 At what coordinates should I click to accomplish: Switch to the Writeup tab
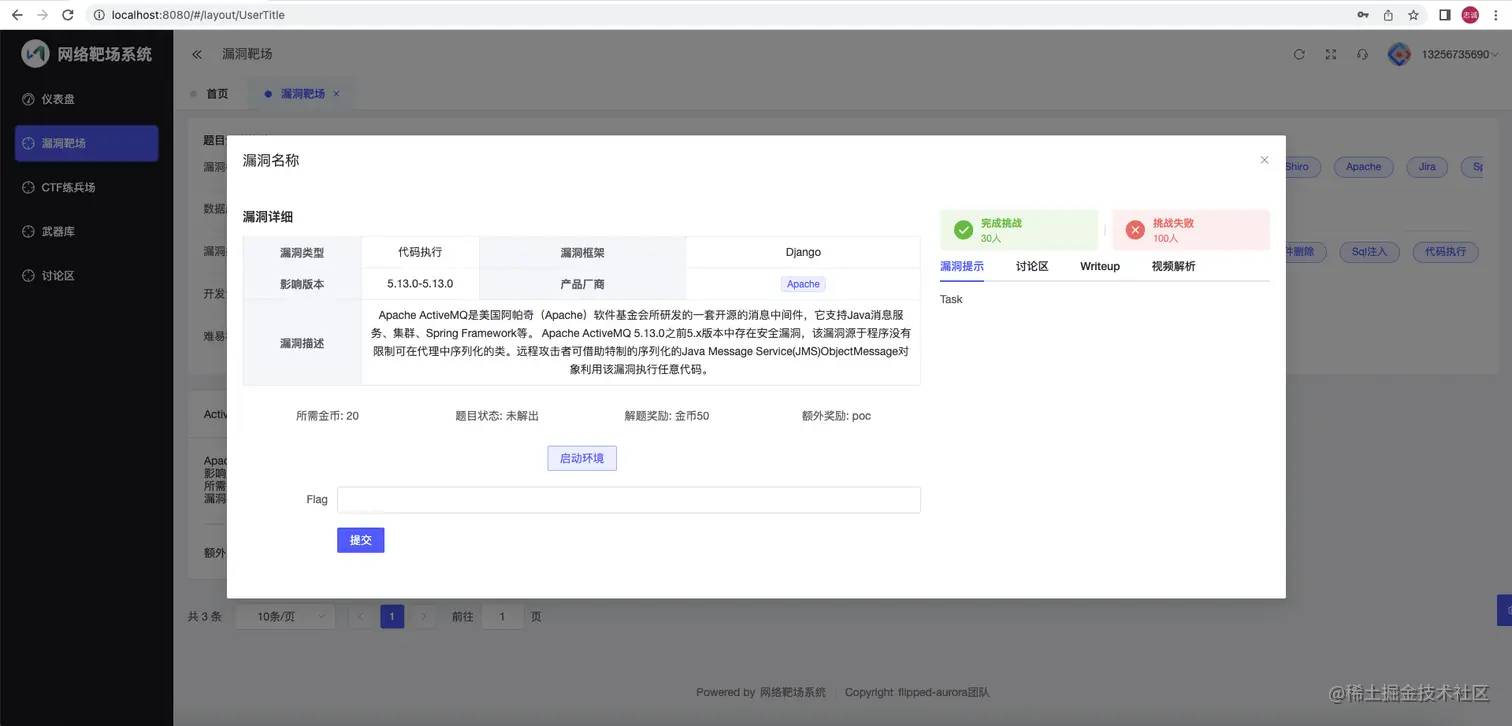1099,266
